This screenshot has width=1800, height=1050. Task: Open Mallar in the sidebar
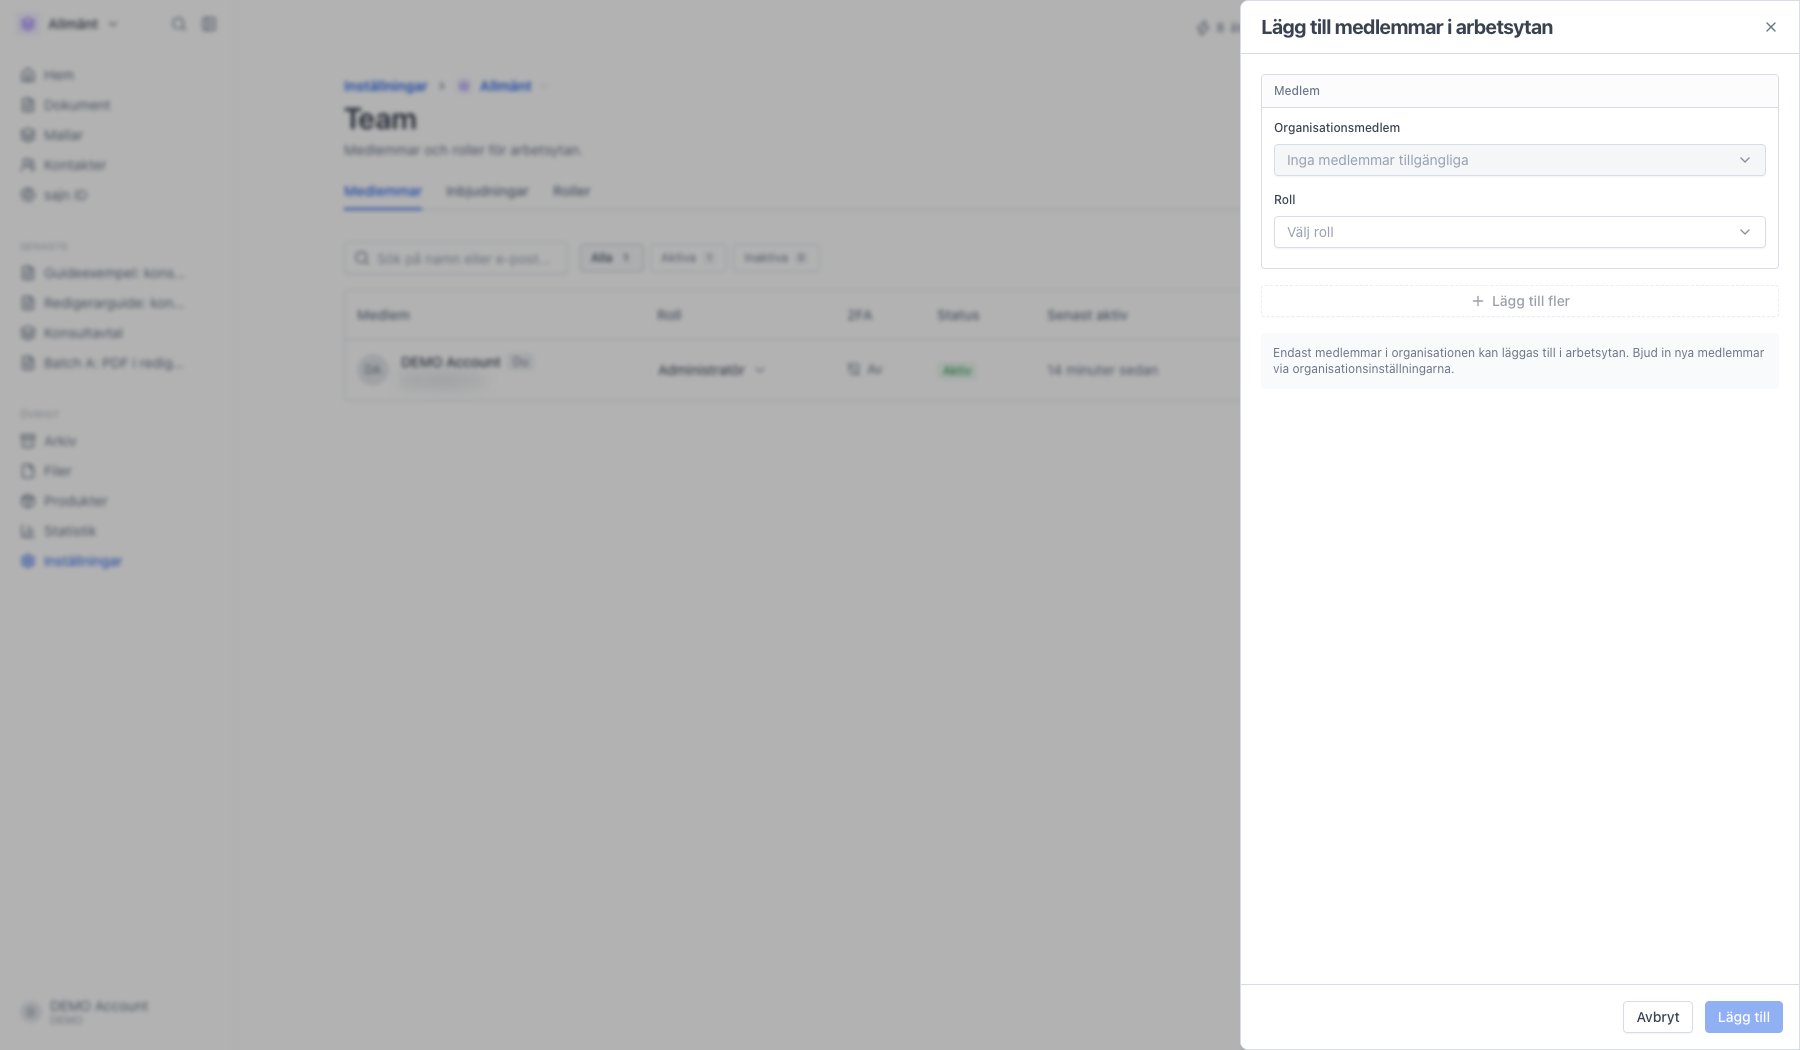tap(51, 135)
